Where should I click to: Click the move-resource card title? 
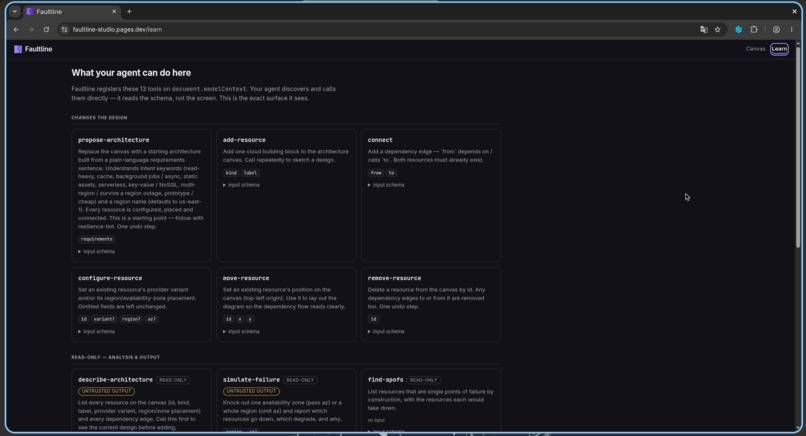pyautogui.click(x=246, y=278)
